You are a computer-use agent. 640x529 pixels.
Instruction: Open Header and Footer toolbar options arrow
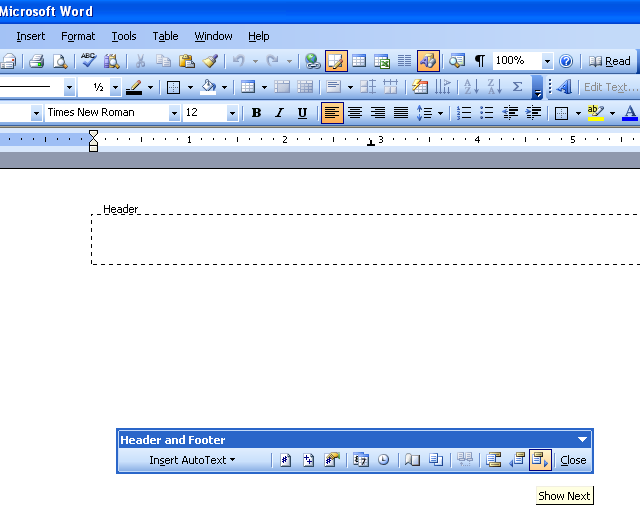coord(582,440)
